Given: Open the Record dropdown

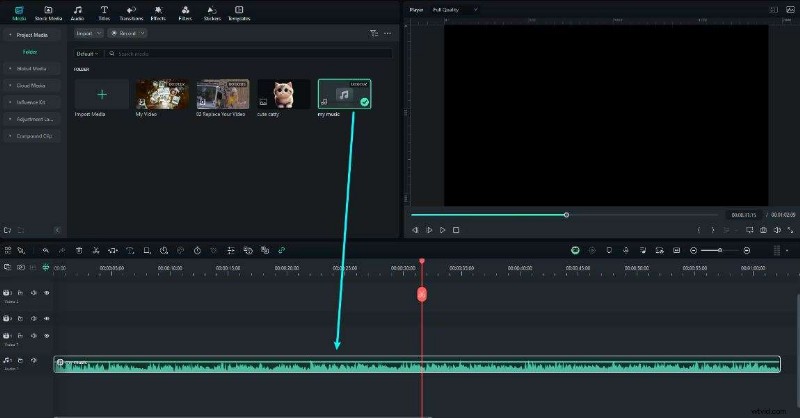Looking at the screenshot, I should pyautogui.click(x=127, y=33).
